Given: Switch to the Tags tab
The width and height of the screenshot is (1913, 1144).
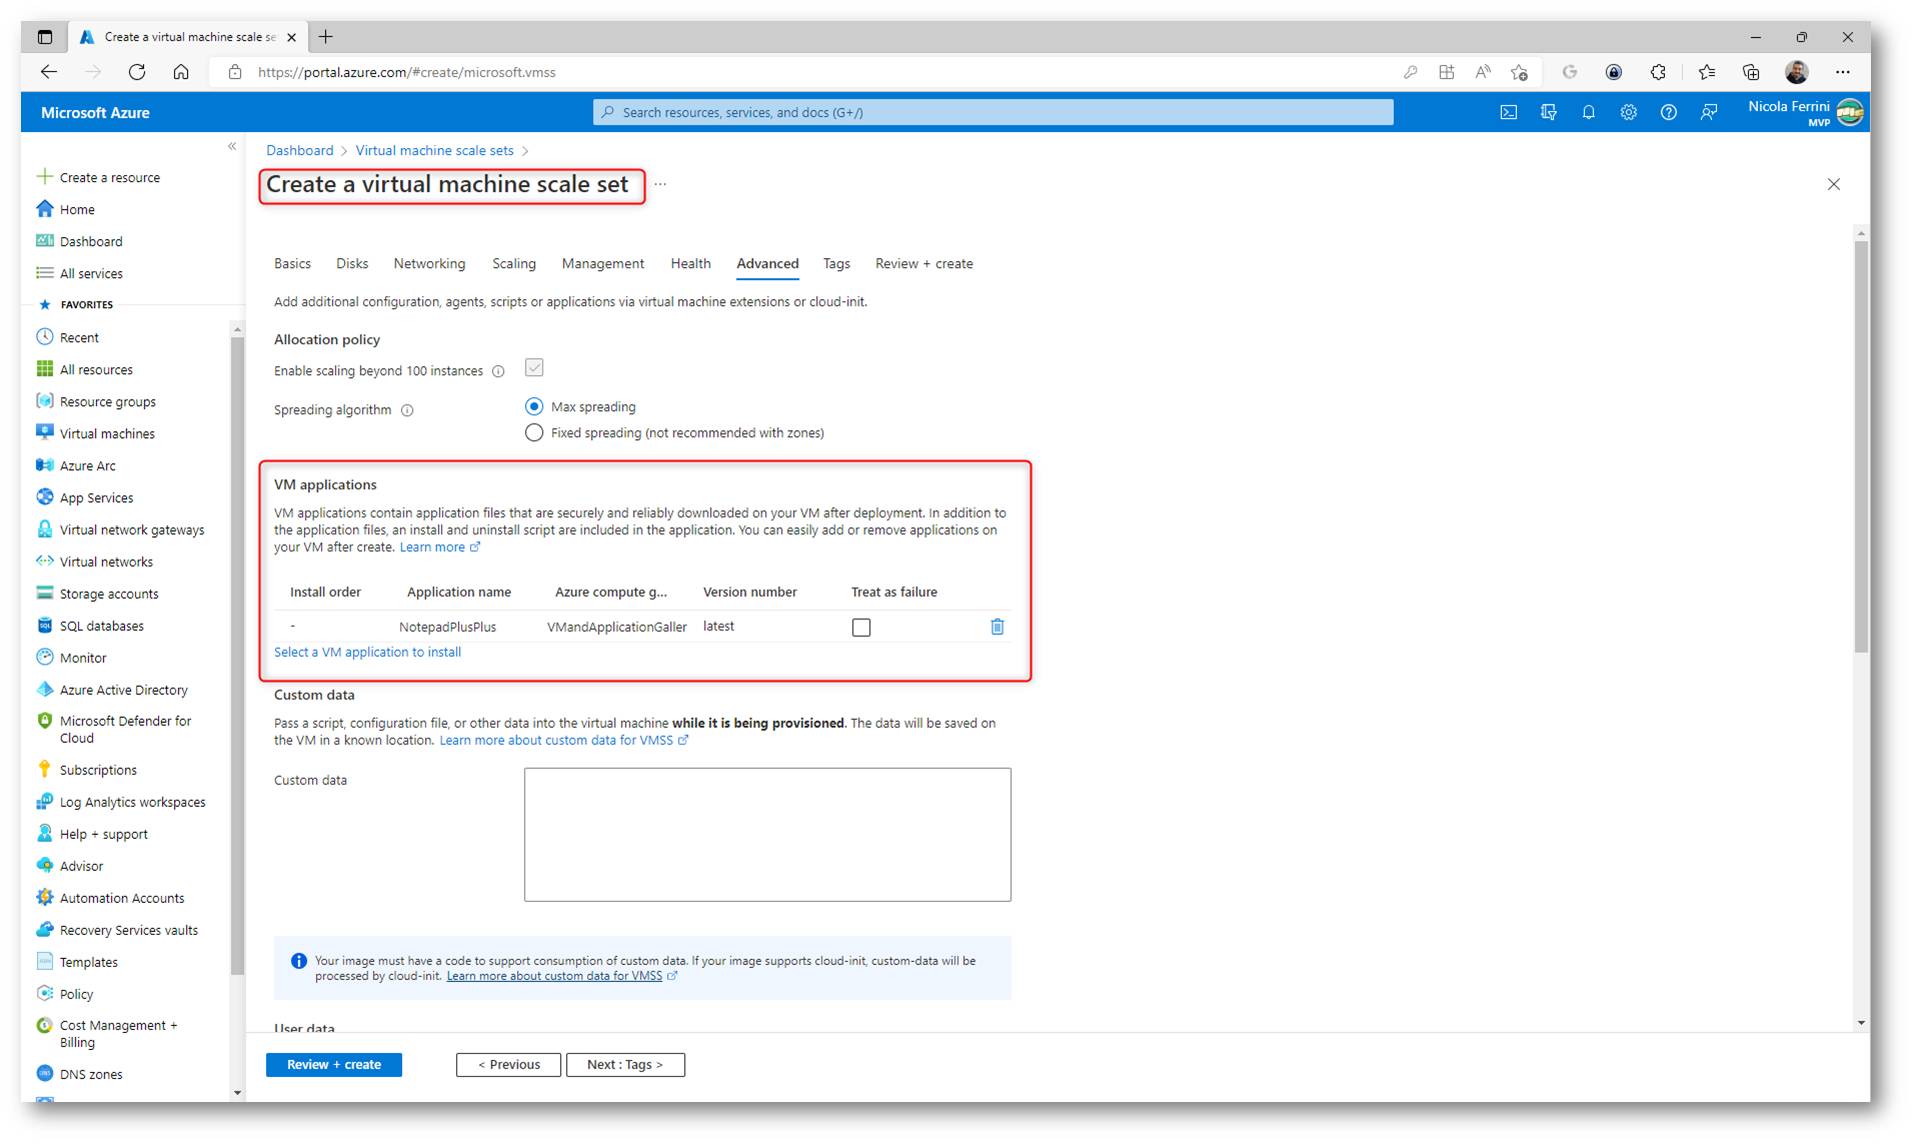Looking at the screenshot, I should pos(836,264).
